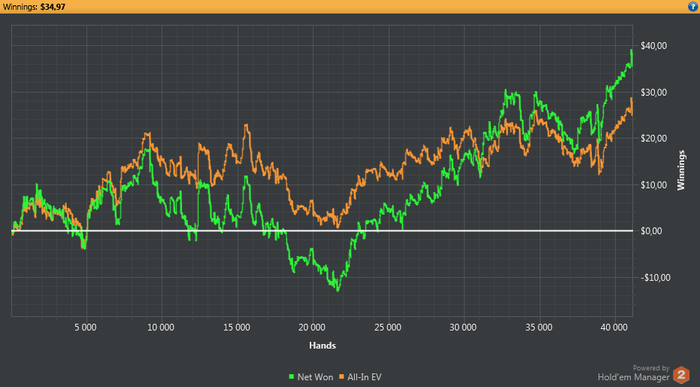
Task: Click the 5 000 hands axis label
Action: tap(85, 328)
